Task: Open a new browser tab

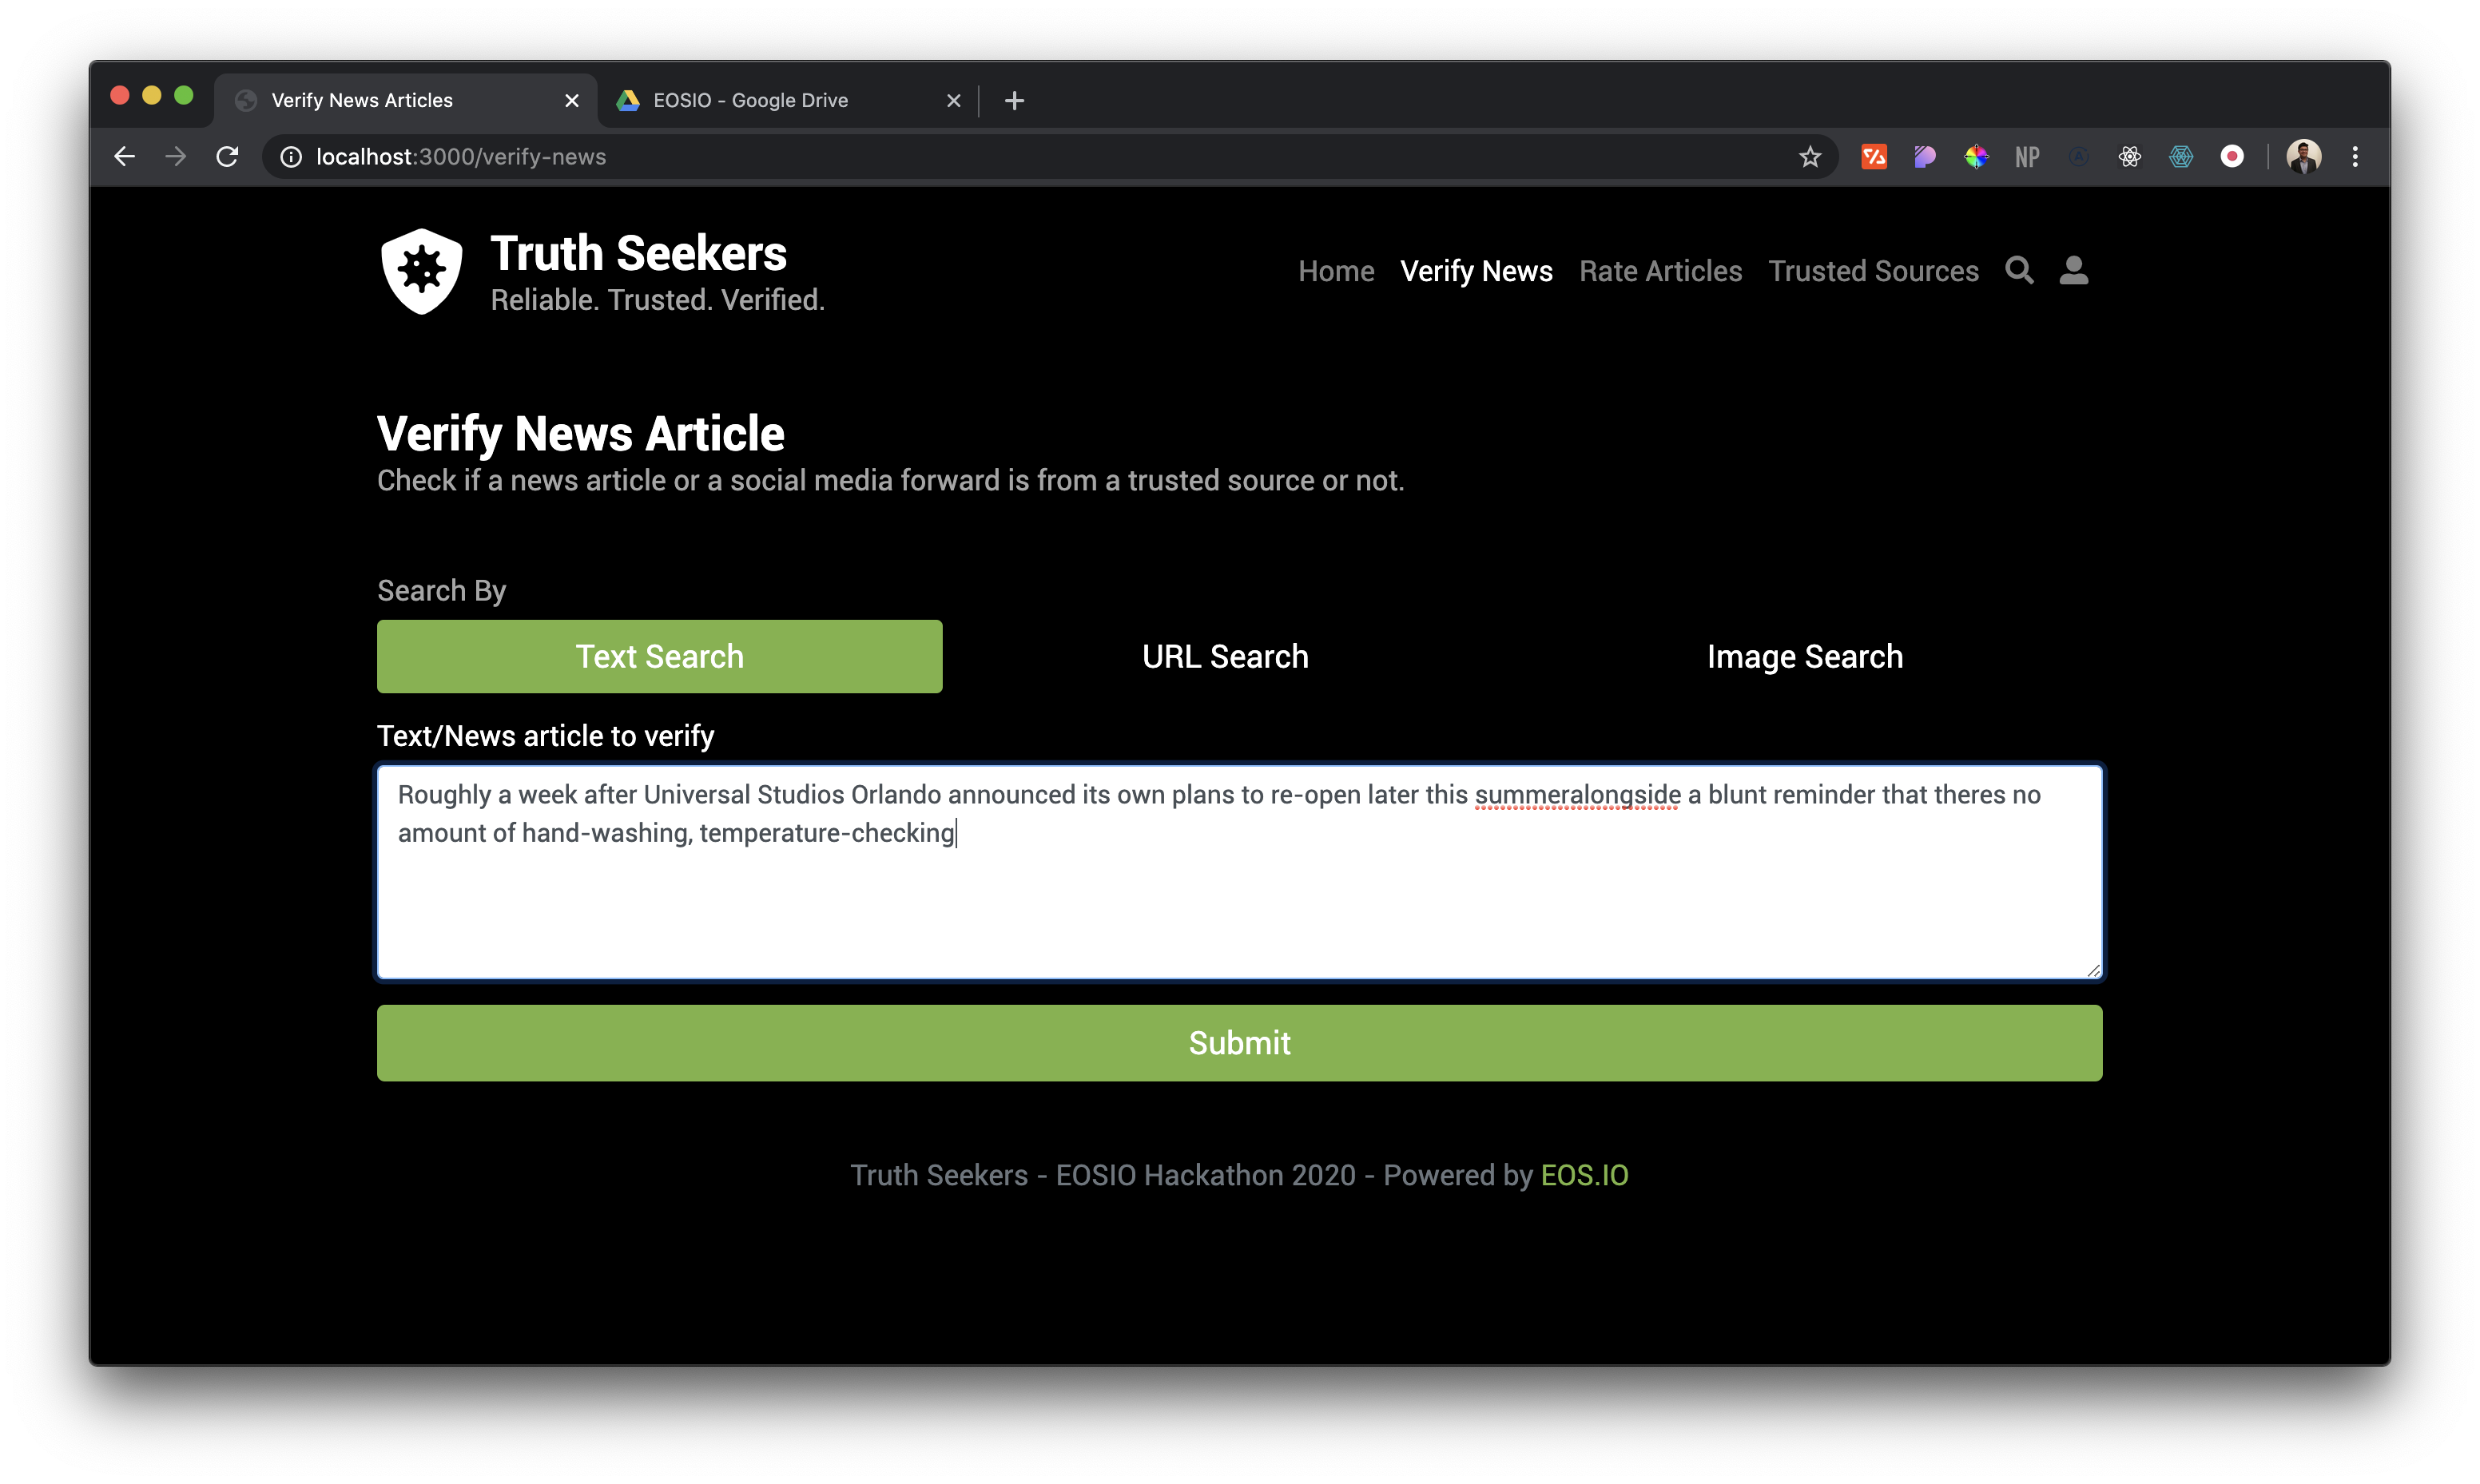Action: 1014,100
